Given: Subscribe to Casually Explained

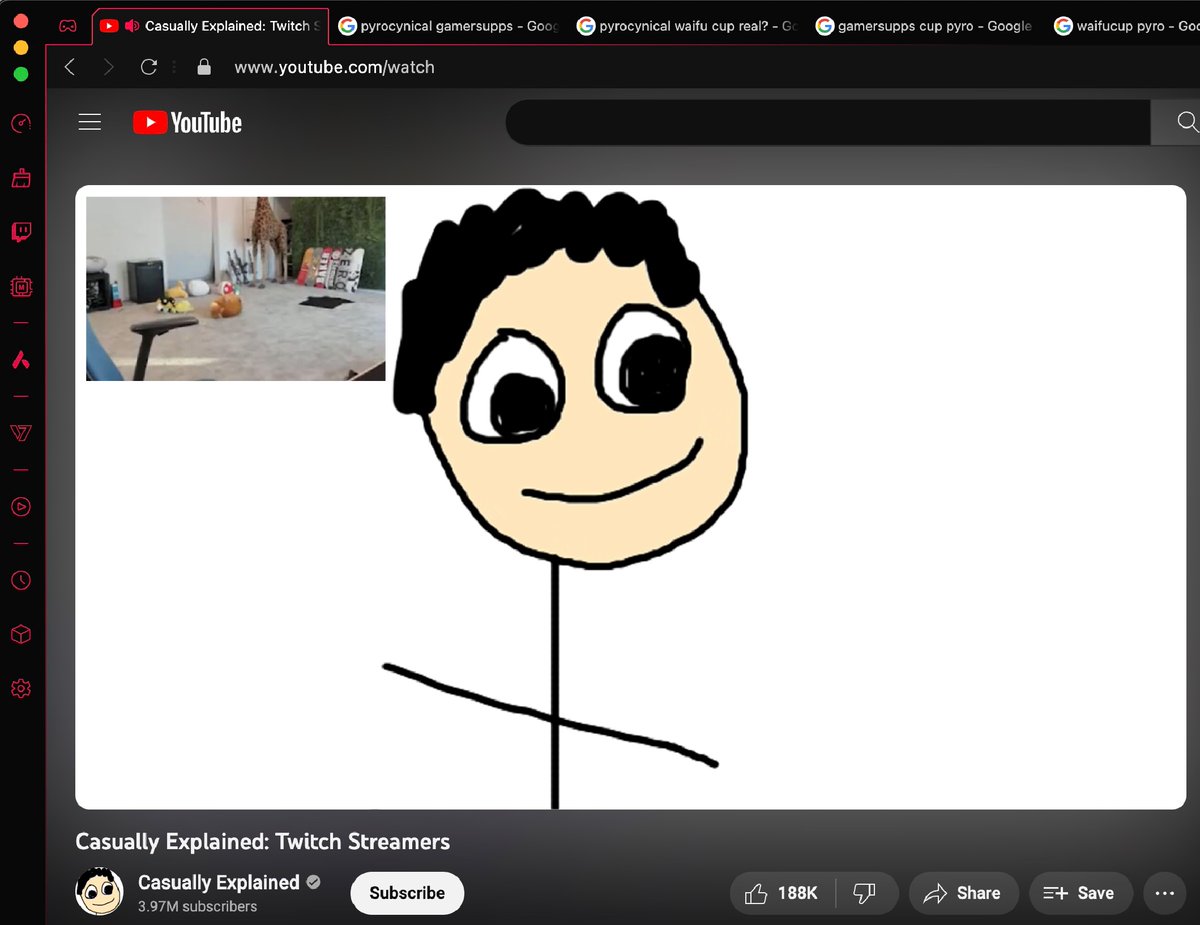Looking at the screenshot, I should (407, 893).
